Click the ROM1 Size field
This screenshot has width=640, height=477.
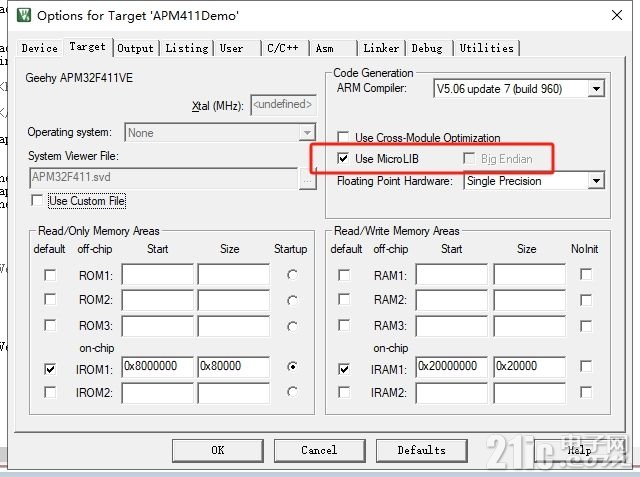(233, 274)
